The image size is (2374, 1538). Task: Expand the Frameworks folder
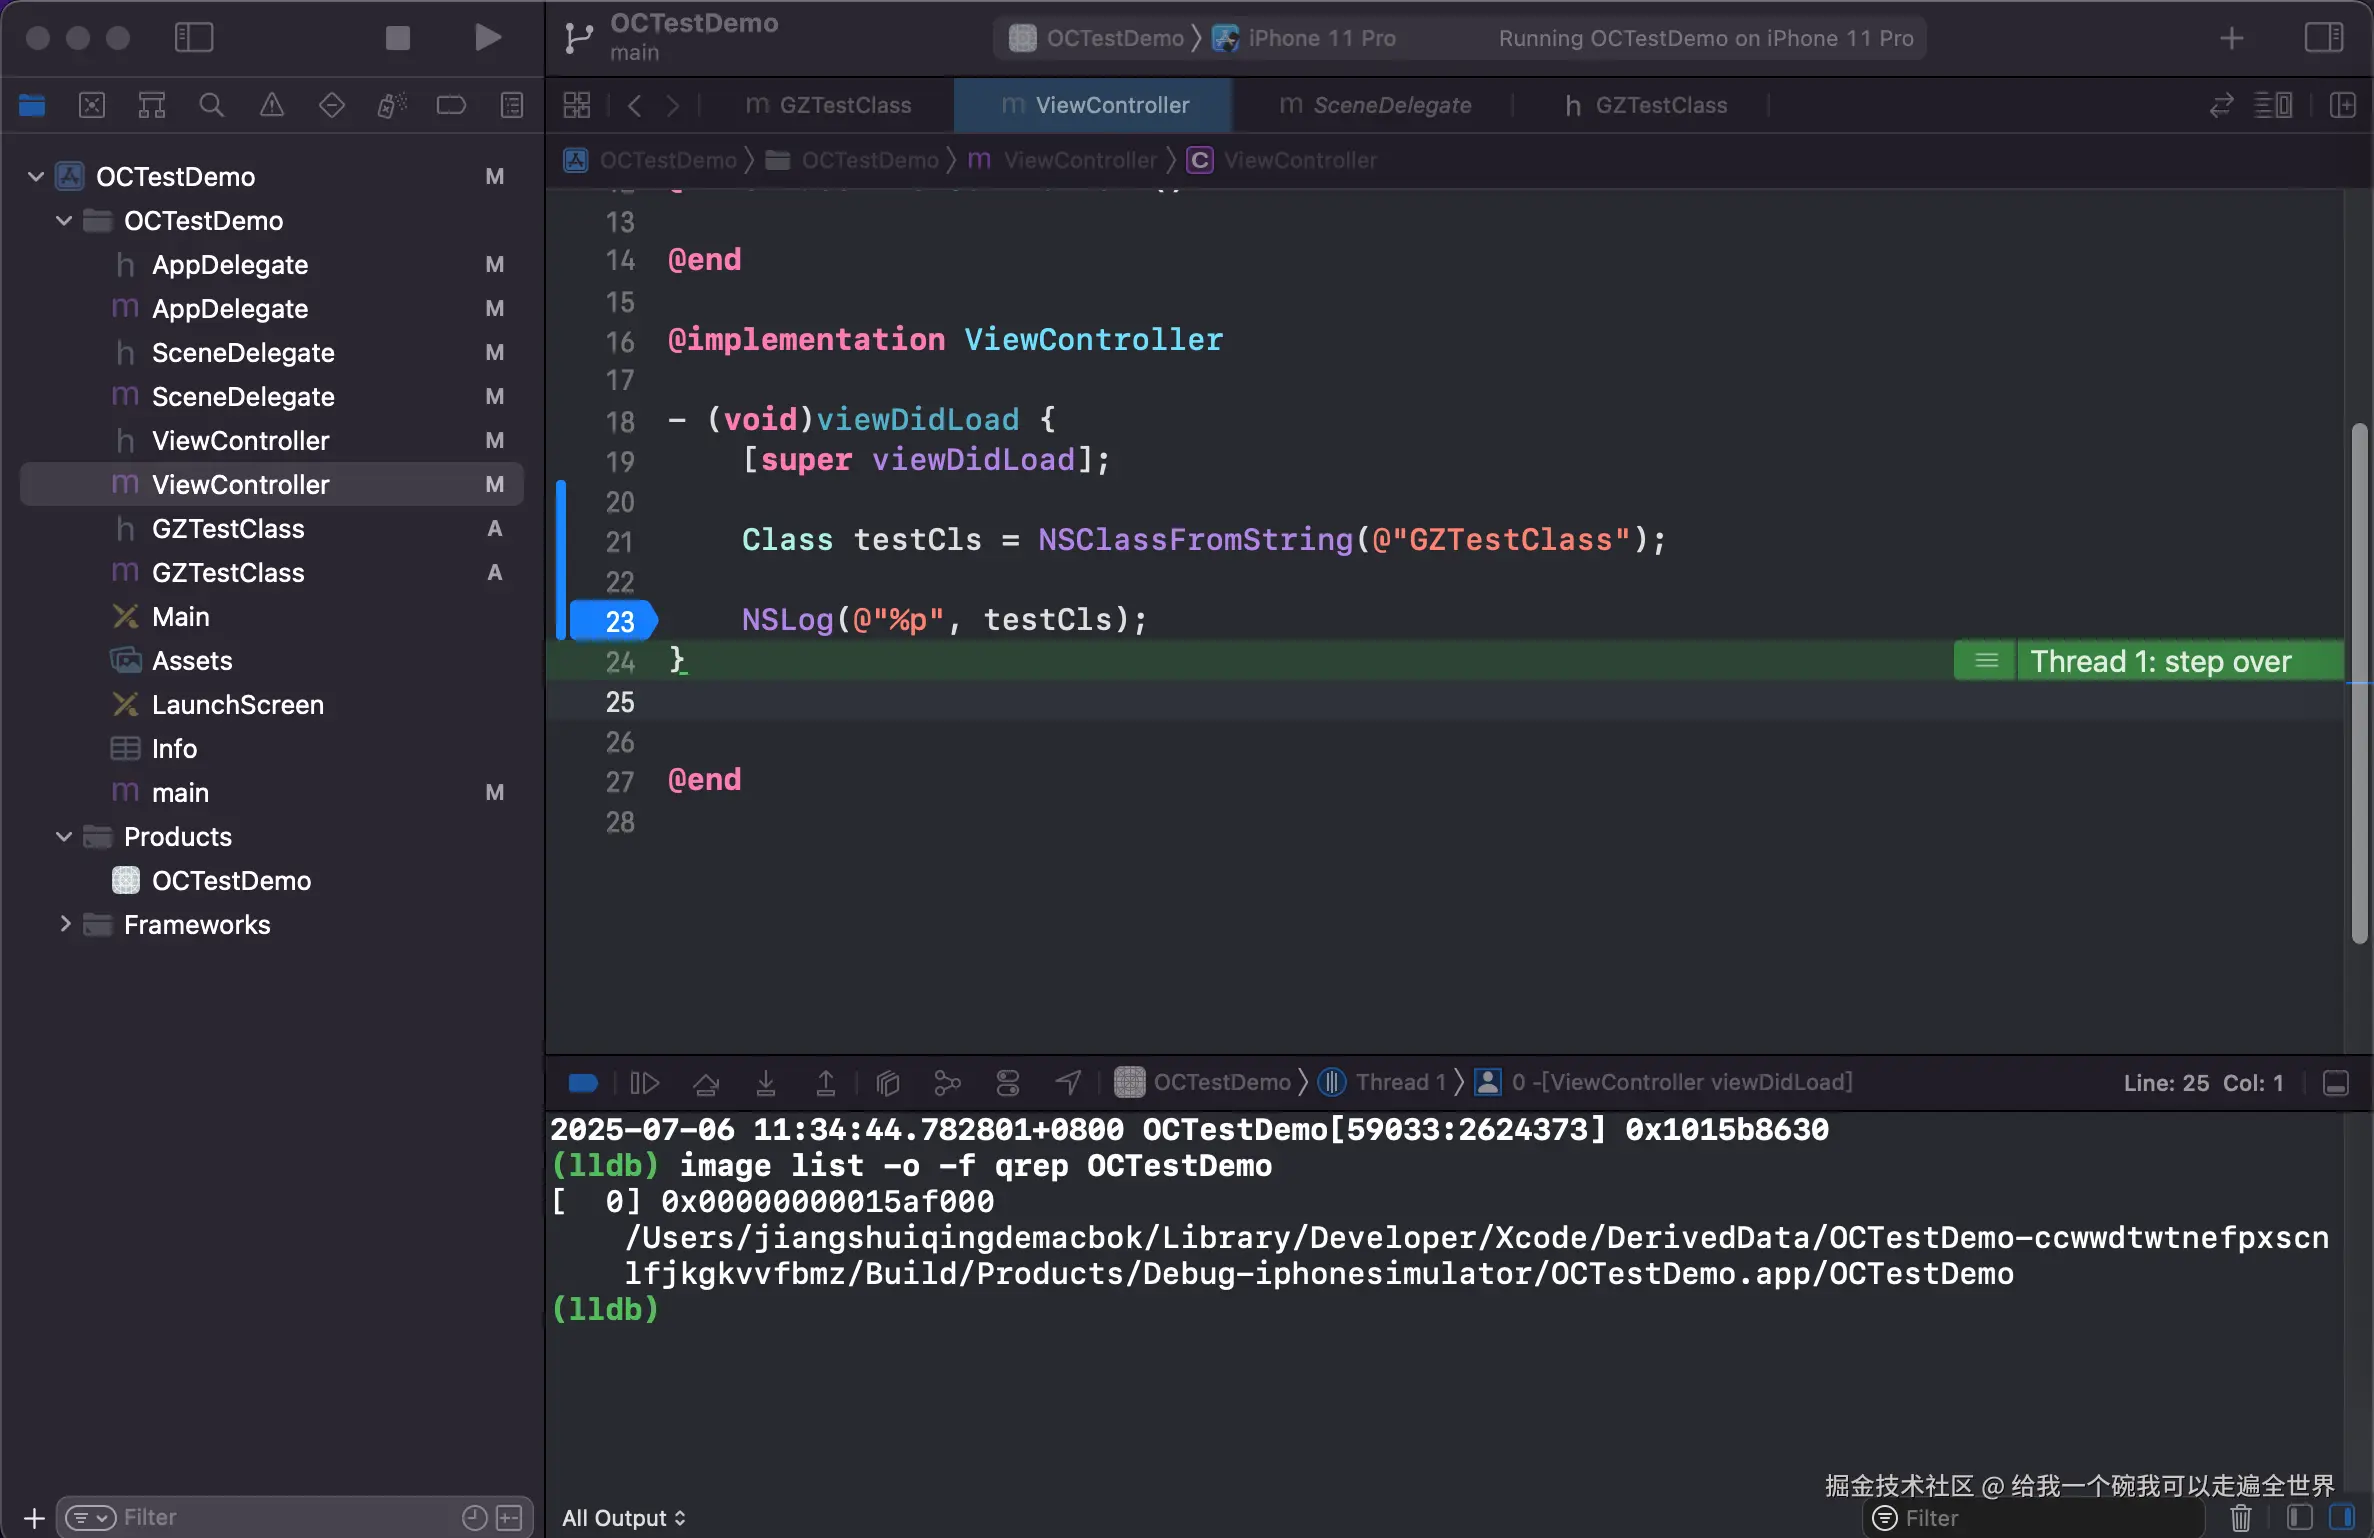pyautogui.click(x=64, y=925)
